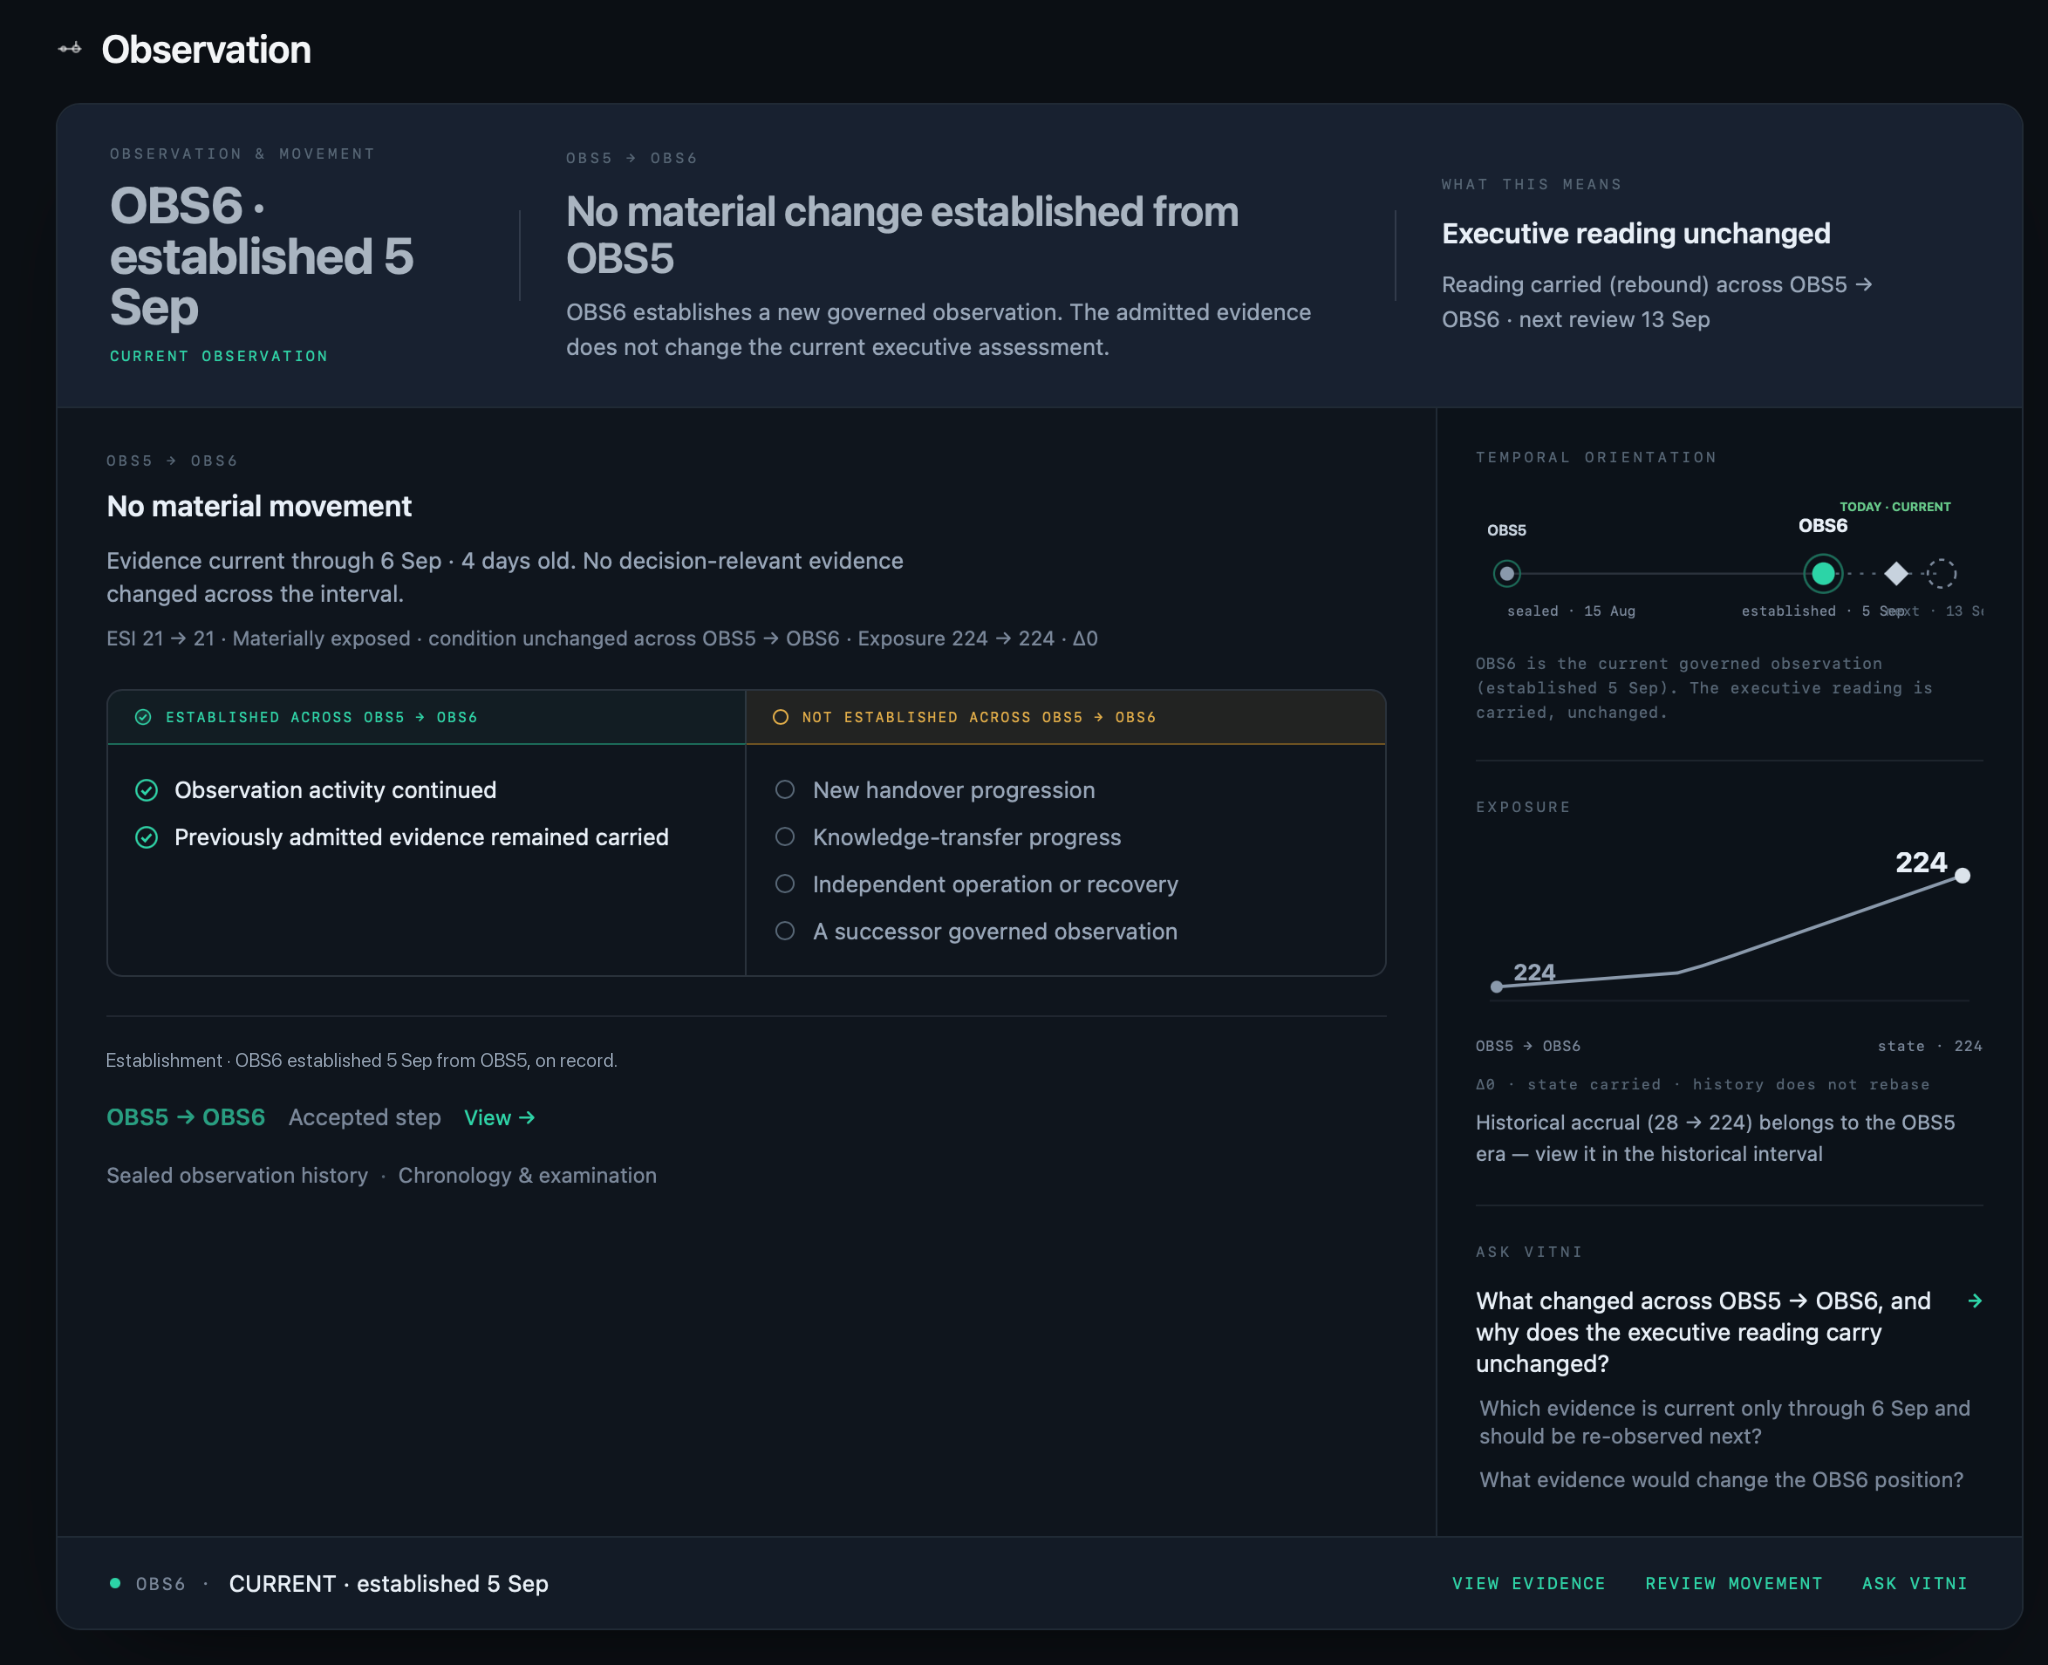2048x1665 pixels.
Task: Ask which evidence should be re-observed next
Action: (1725, 1422)
